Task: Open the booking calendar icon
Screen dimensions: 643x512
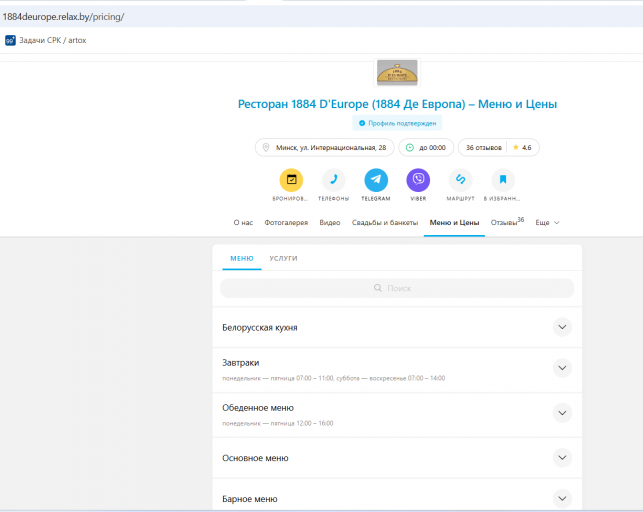Action: (x=291, y=180)
